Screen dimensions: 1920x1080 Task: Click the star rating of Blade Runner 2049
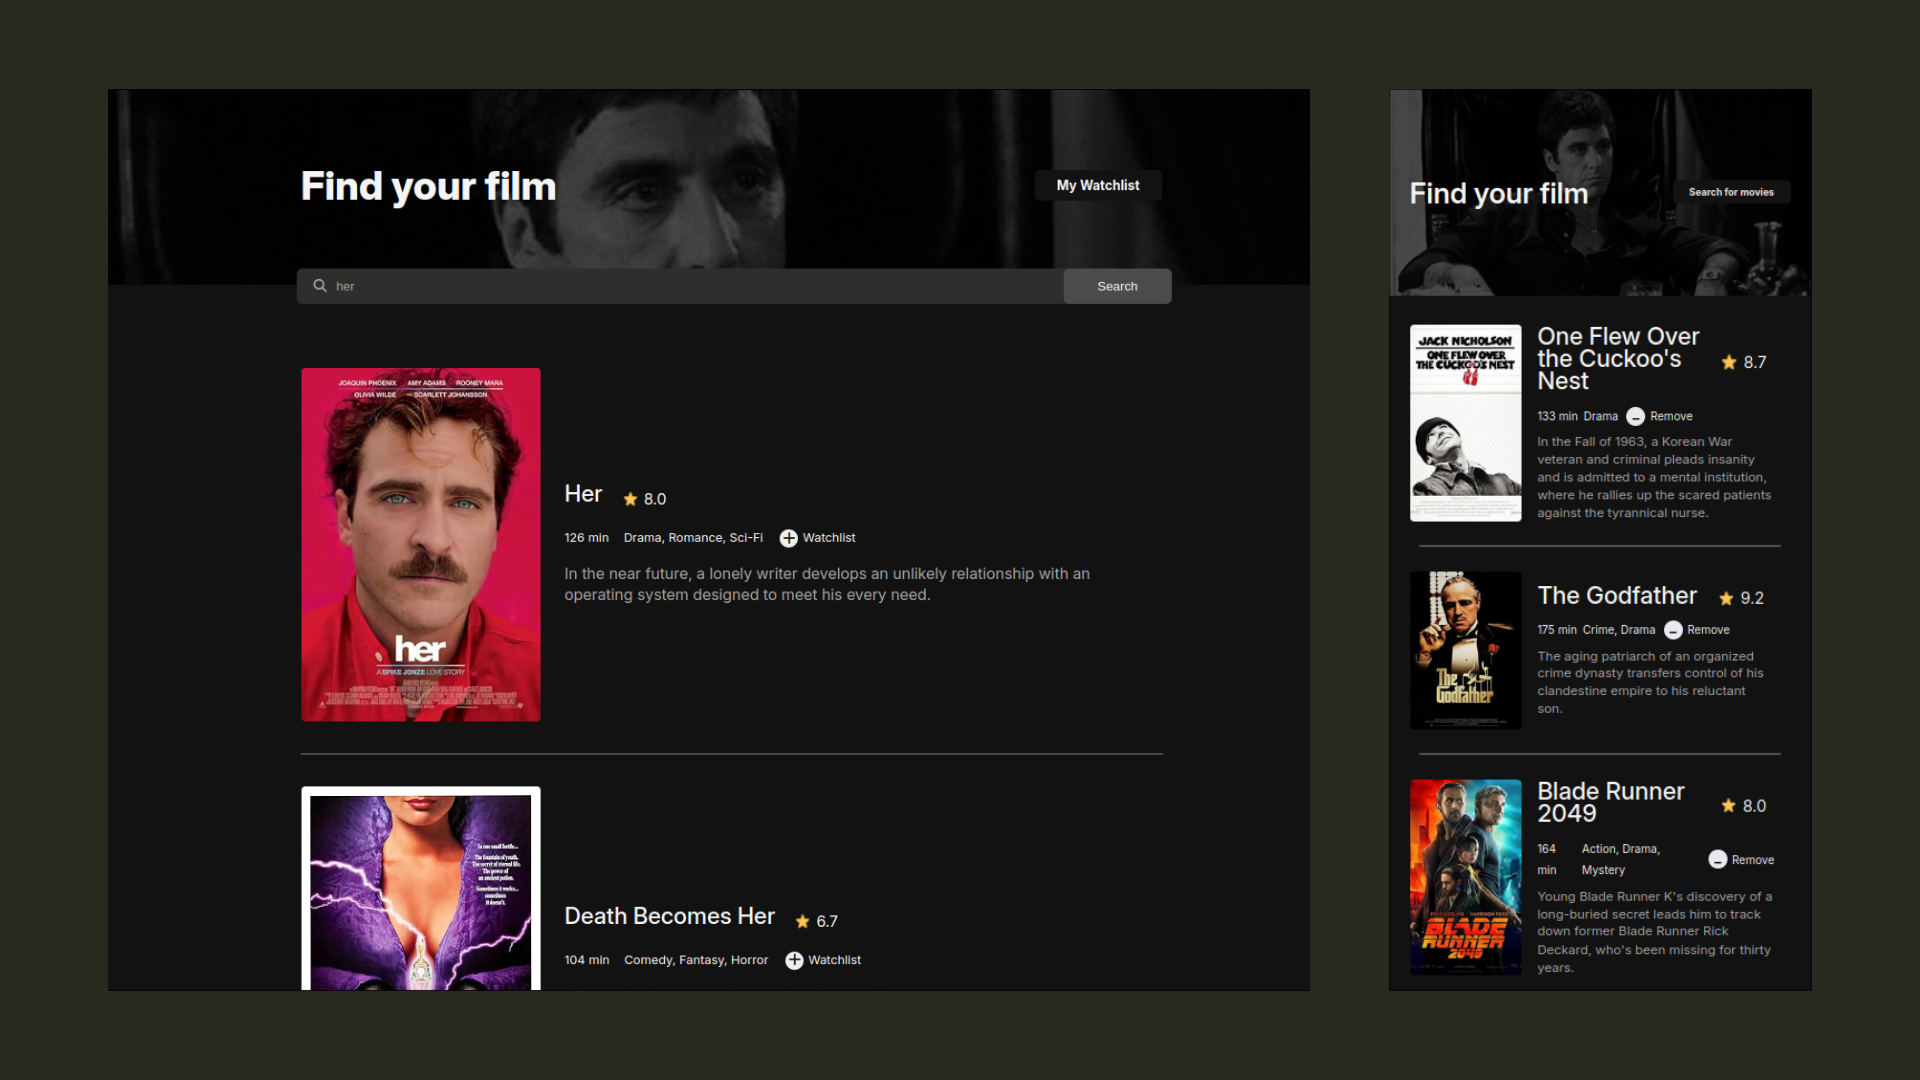coord(1728,806)
